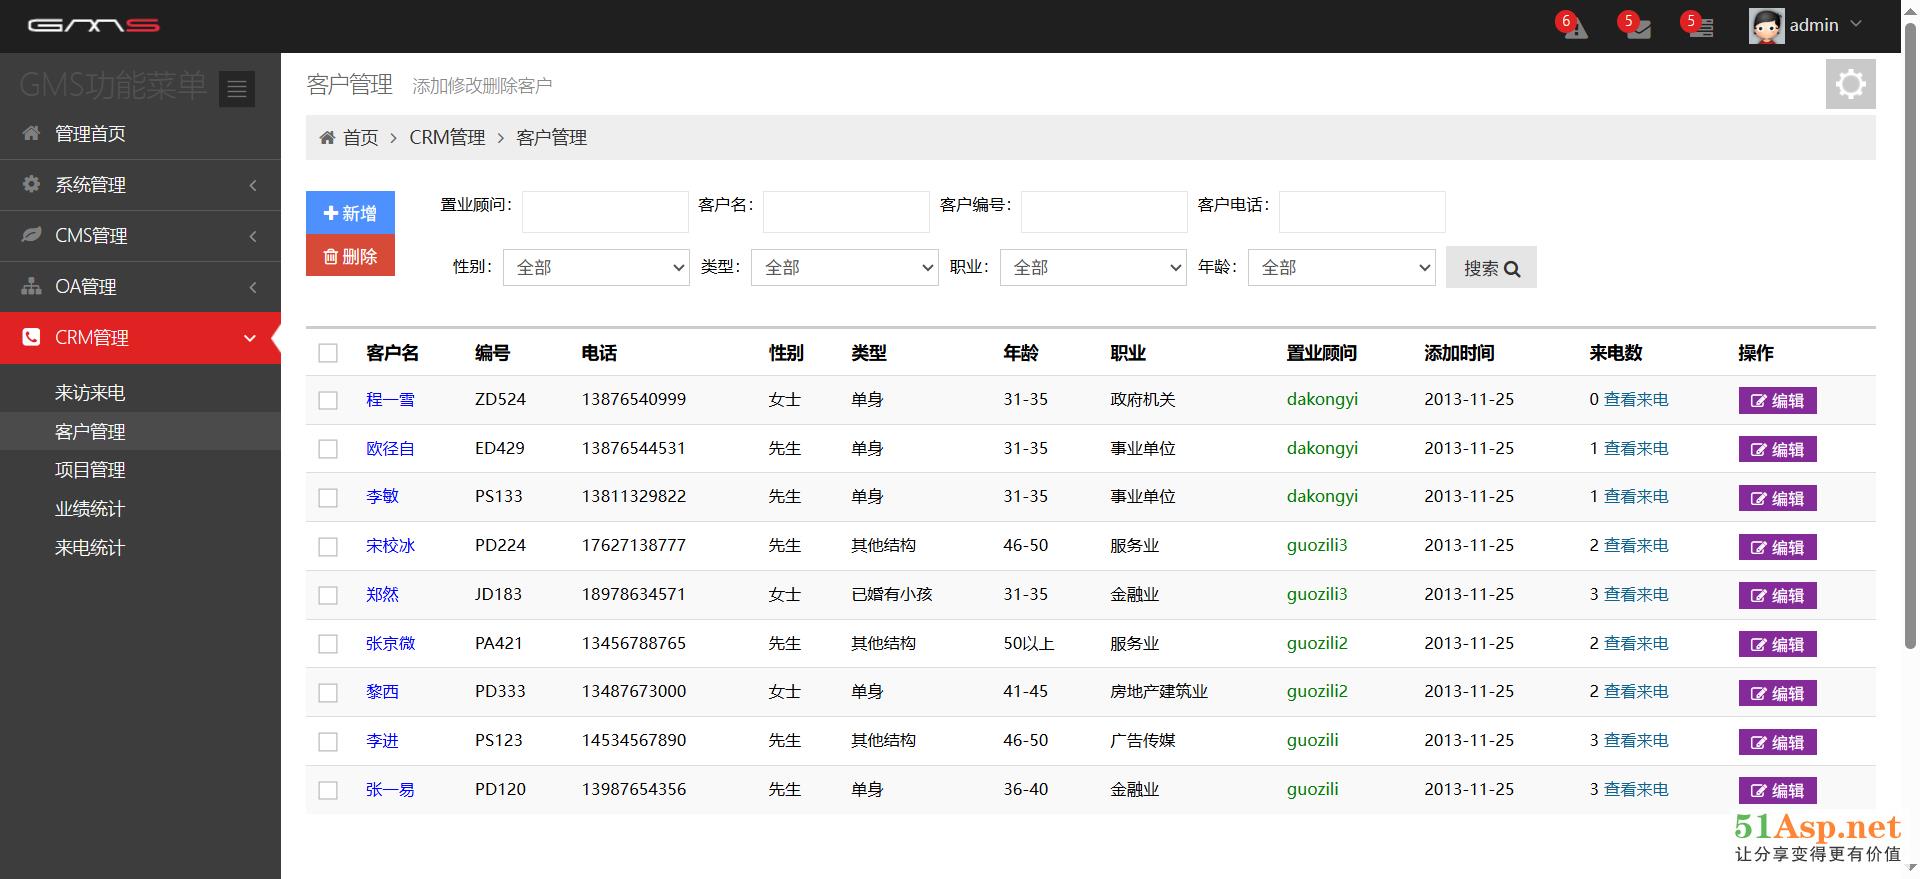1920x879 pixels.
Task: Click the blue 新增 button
Action: point(350,213)
